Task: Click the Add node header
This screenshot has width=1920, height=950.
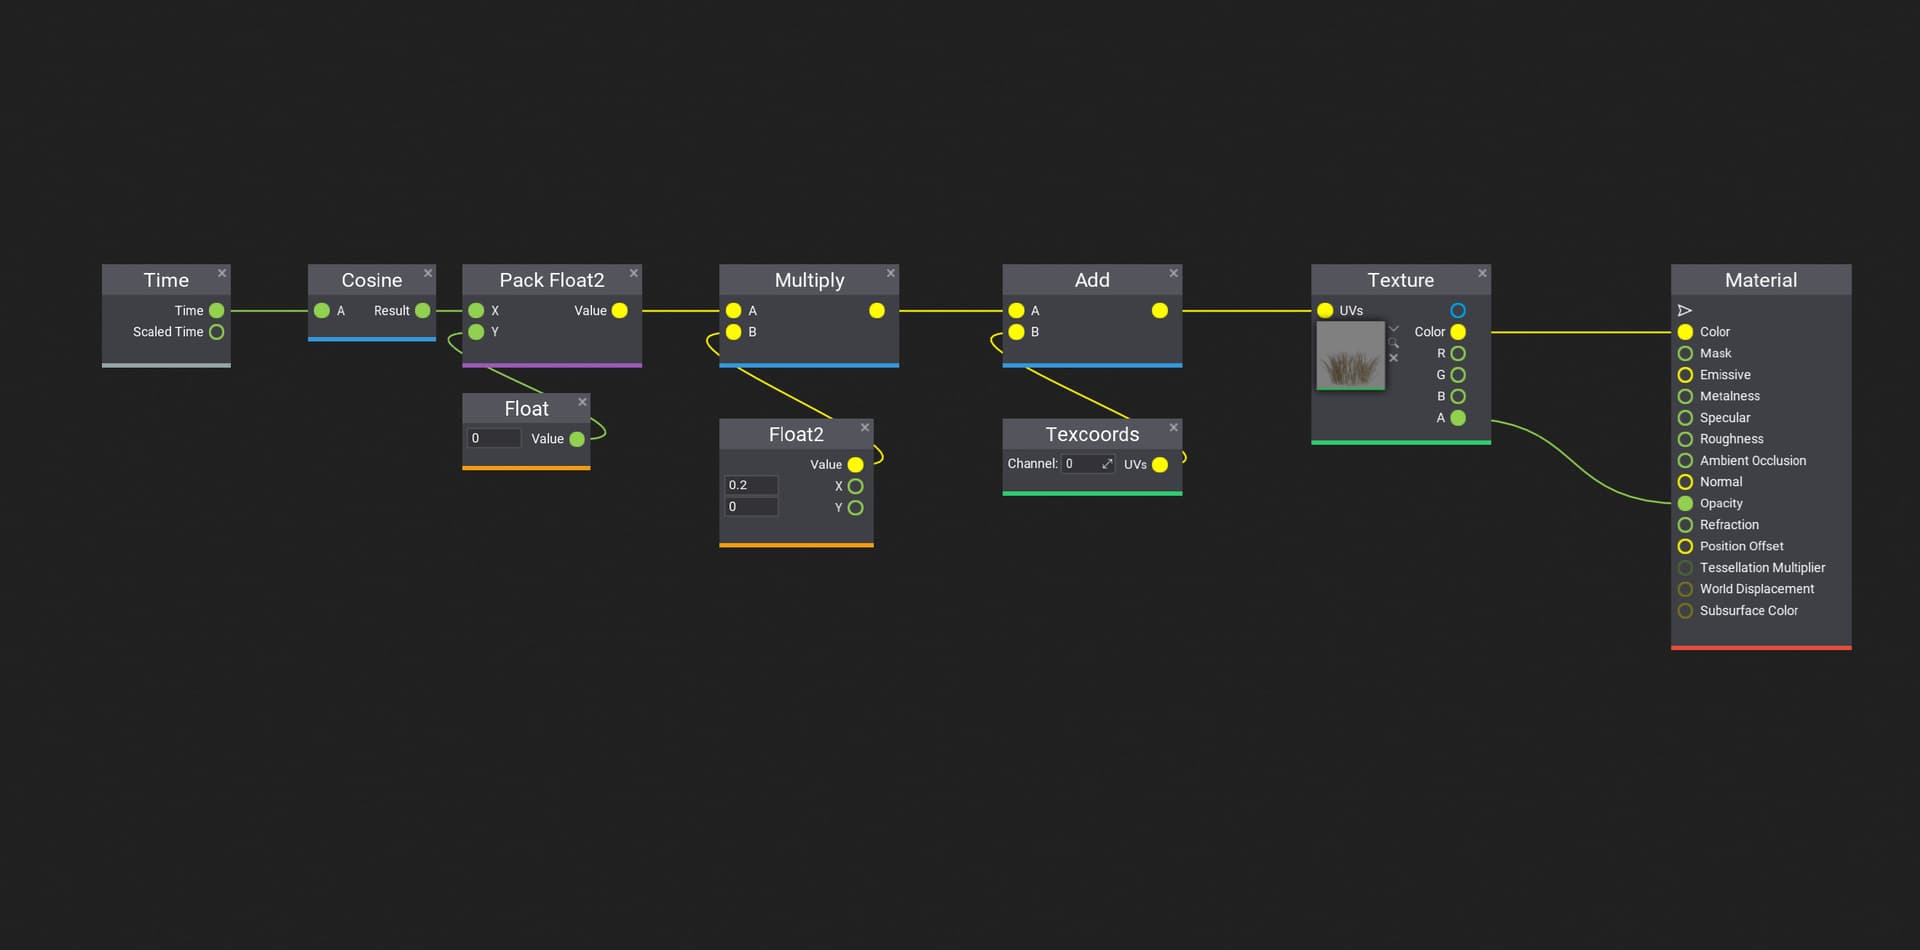Action: click(x=1091, y=280)
